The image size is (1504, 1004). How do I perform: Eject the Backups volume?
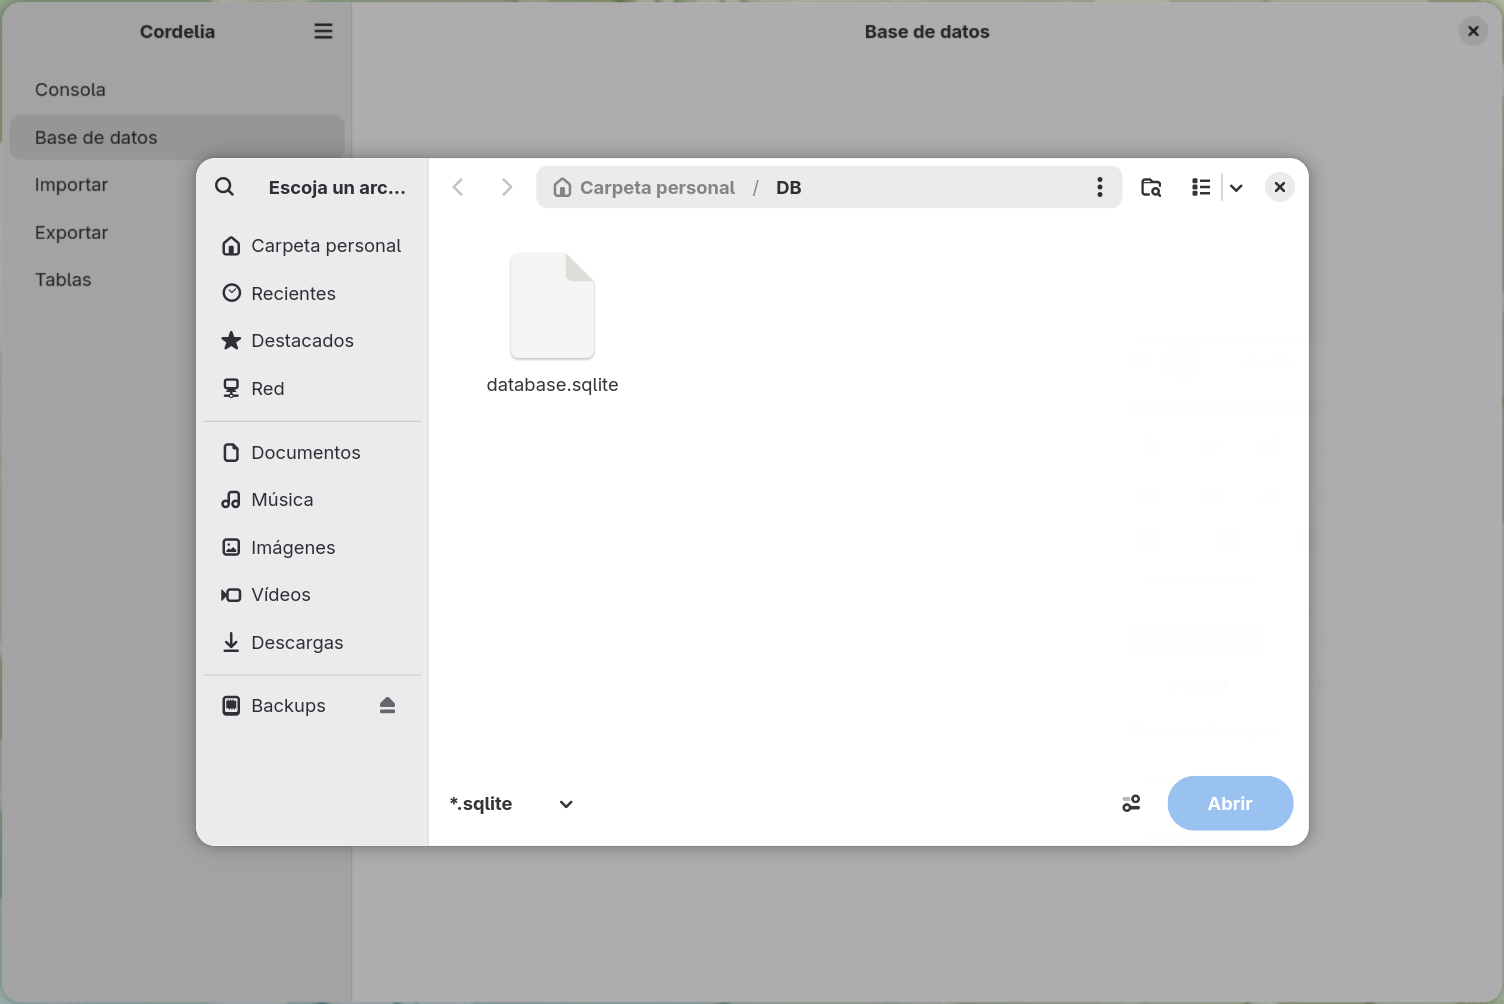point(388,706)
